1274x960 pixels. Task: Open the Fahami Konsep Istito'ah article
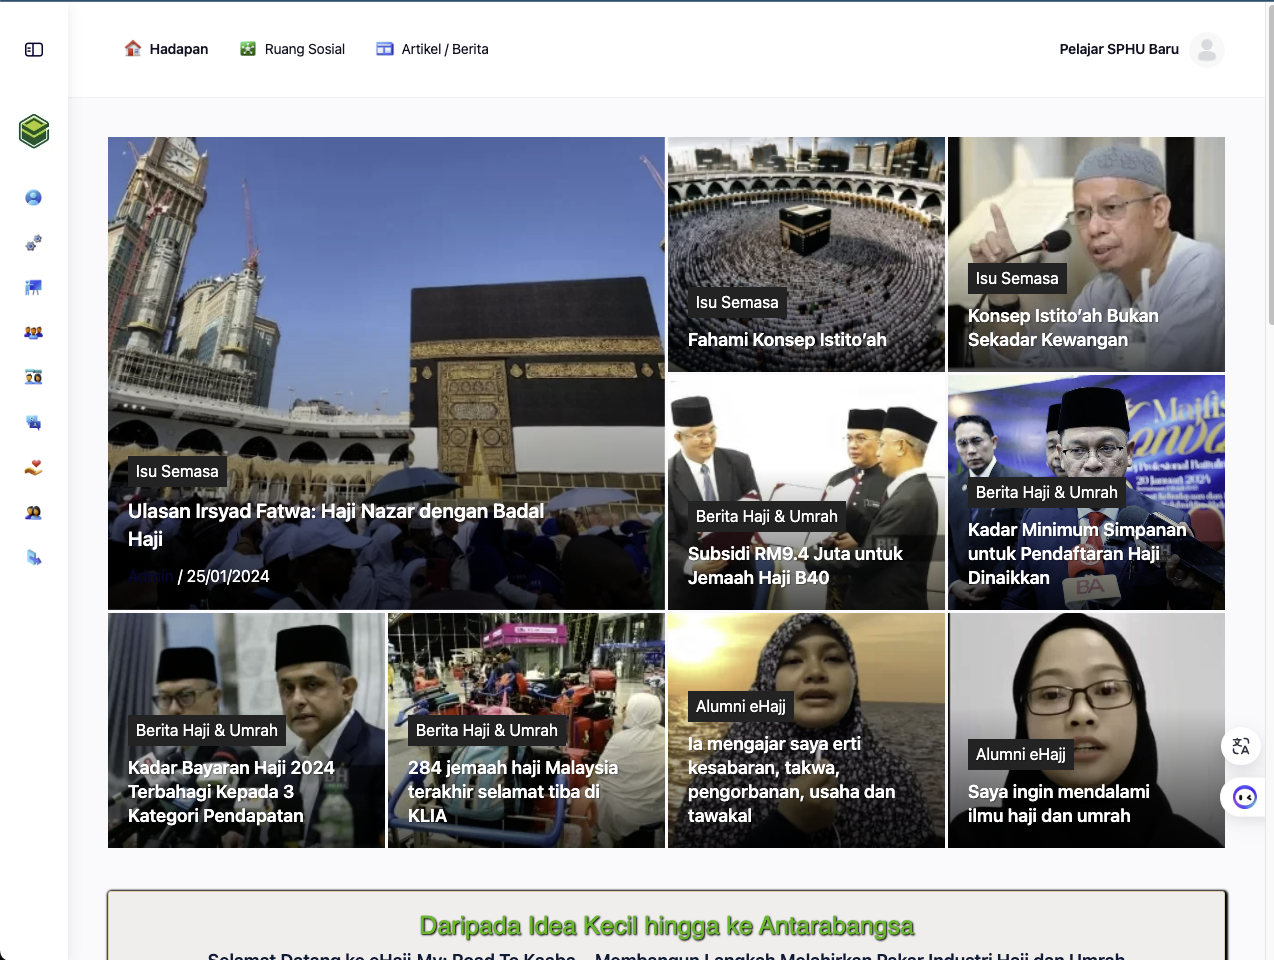point(787,340)
